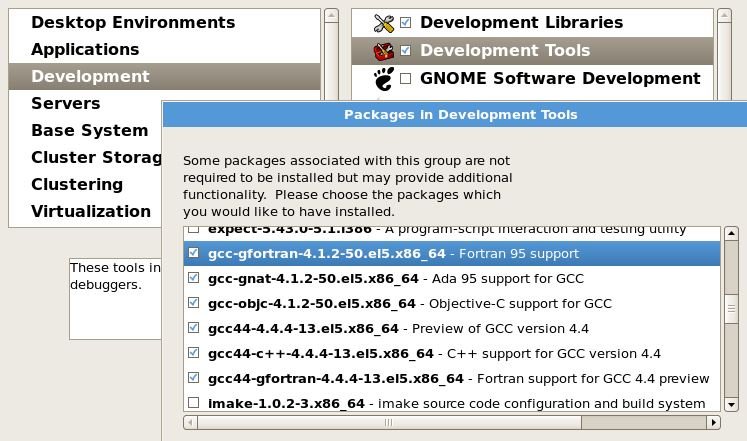Click the Development Libraries wrench icon
This screenshot has width=747, height=441.
384,23
